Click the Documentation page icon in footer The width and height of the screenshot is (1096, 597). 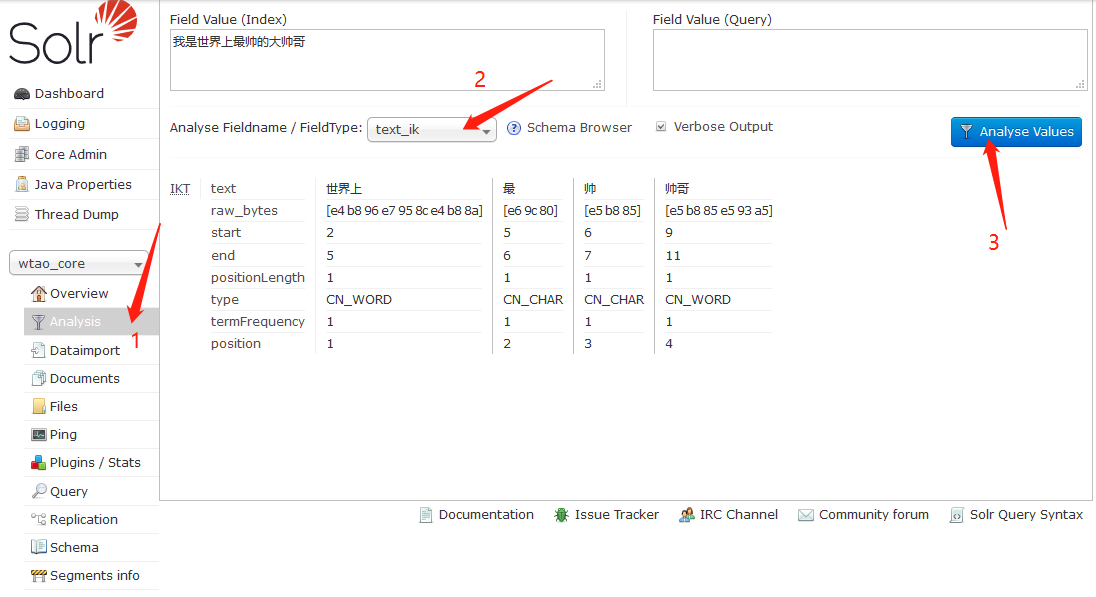point(426,515)
